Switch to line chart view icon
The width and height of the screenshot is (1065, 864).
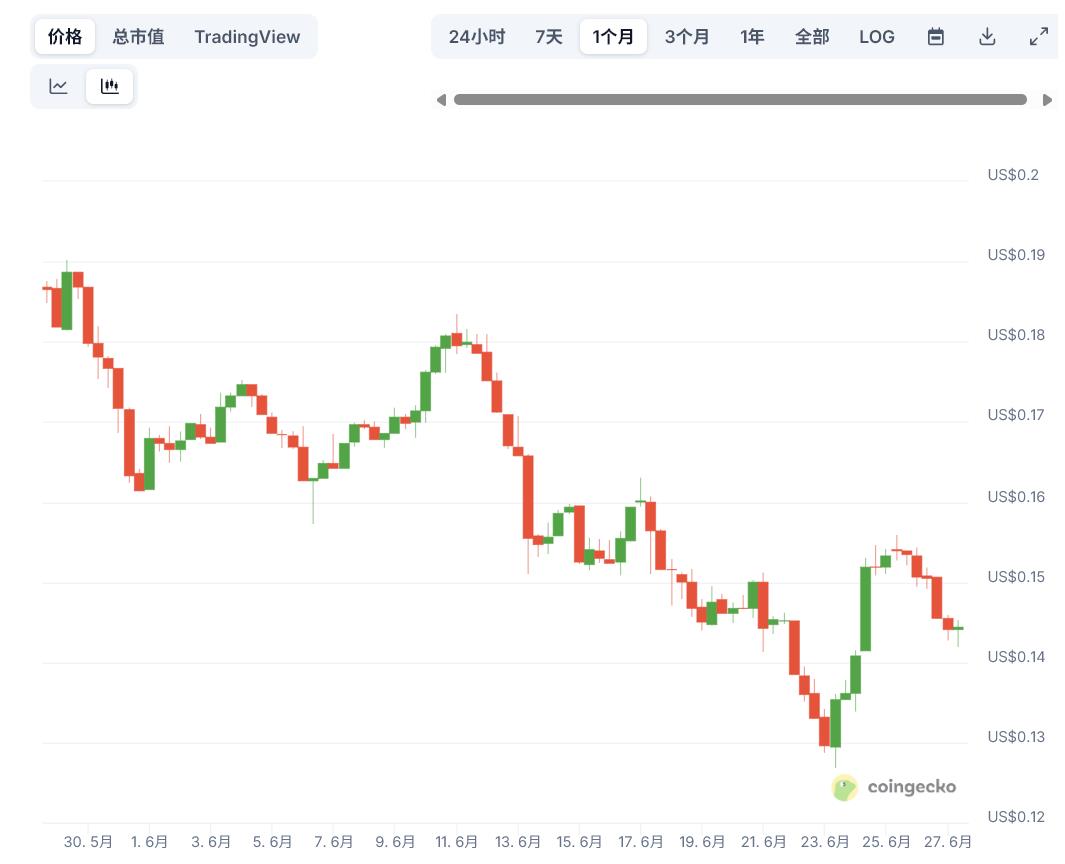pos(59,86)
